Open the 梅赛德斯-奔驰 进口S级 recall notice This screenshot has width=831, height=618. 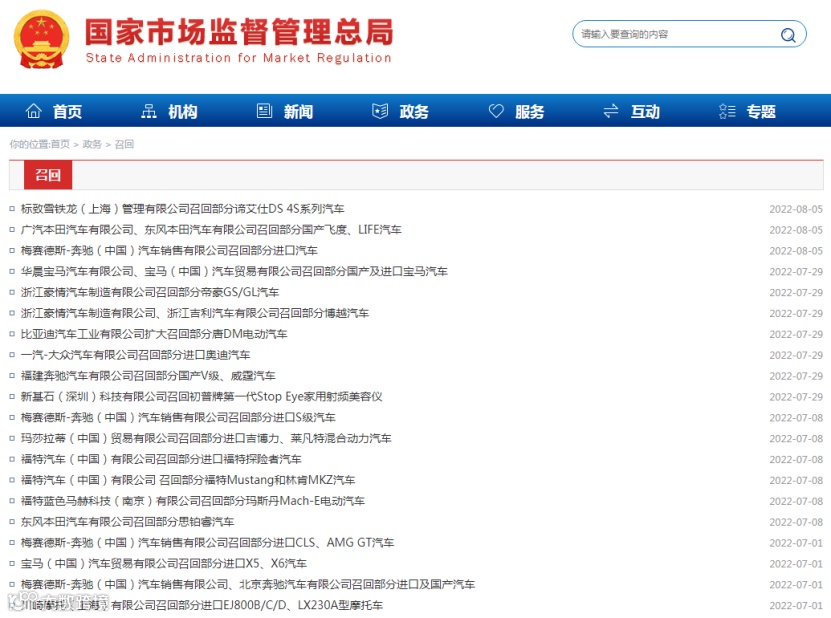point(178,418)
